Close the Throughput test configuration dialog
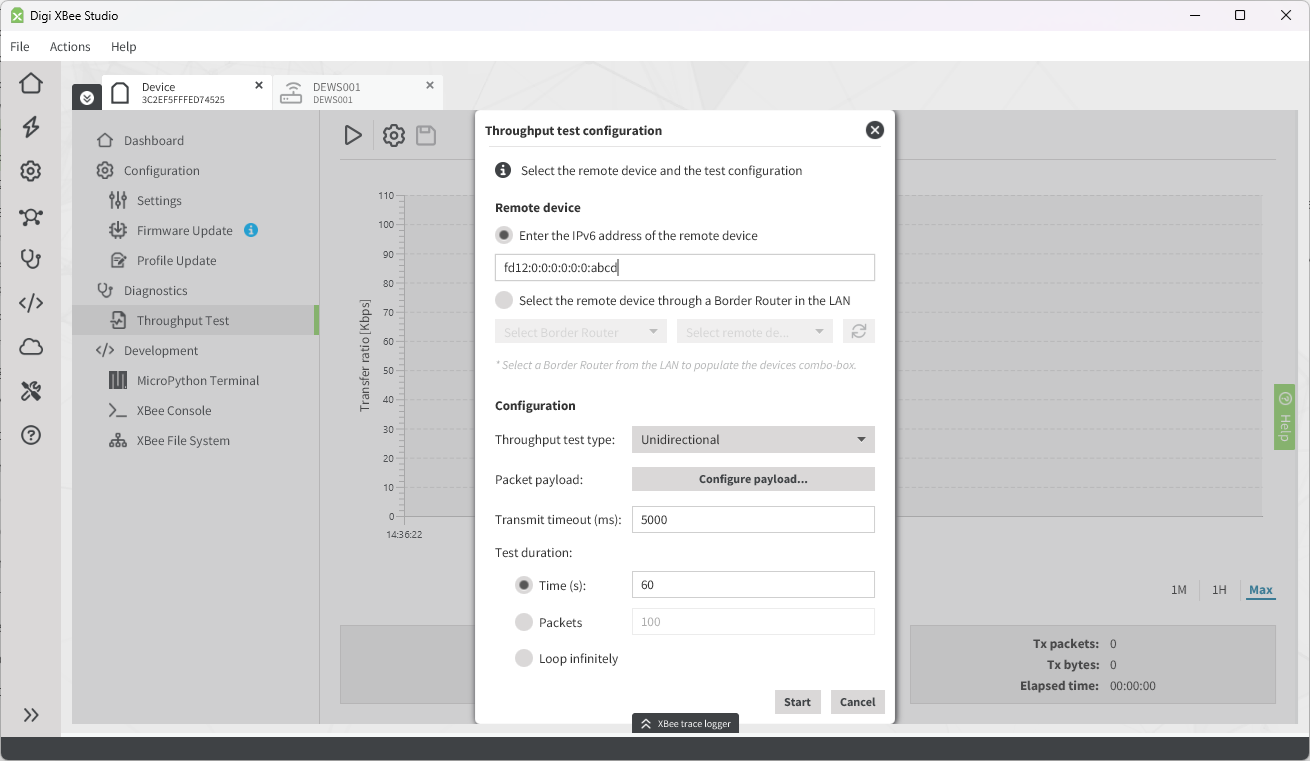Screen dimensions: 1310x761 [874, 130]
